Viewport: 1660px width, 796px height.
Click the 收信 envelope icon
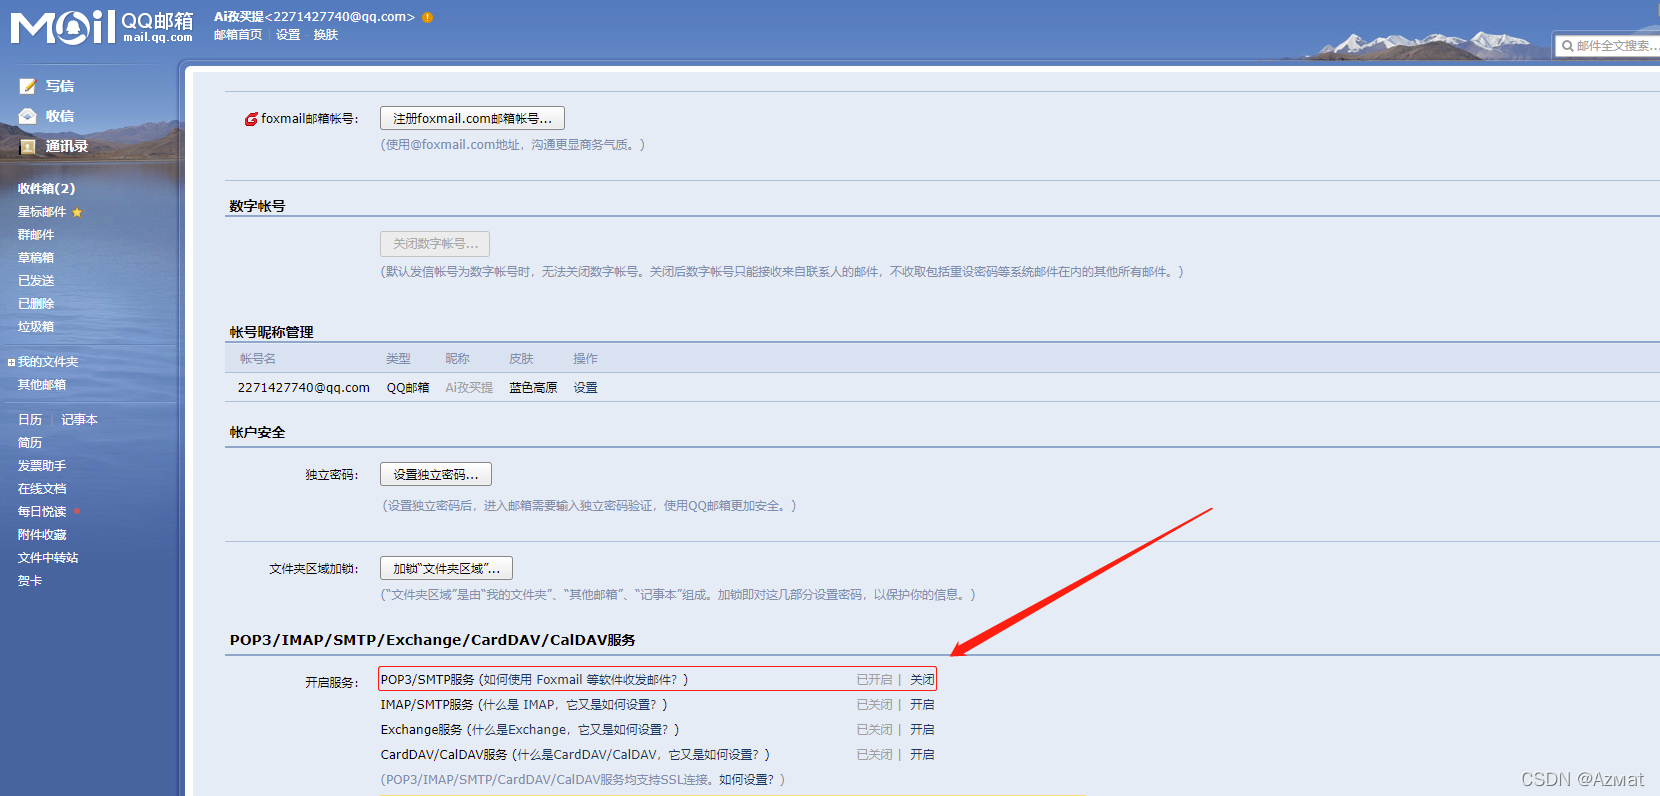coord(28,116)
